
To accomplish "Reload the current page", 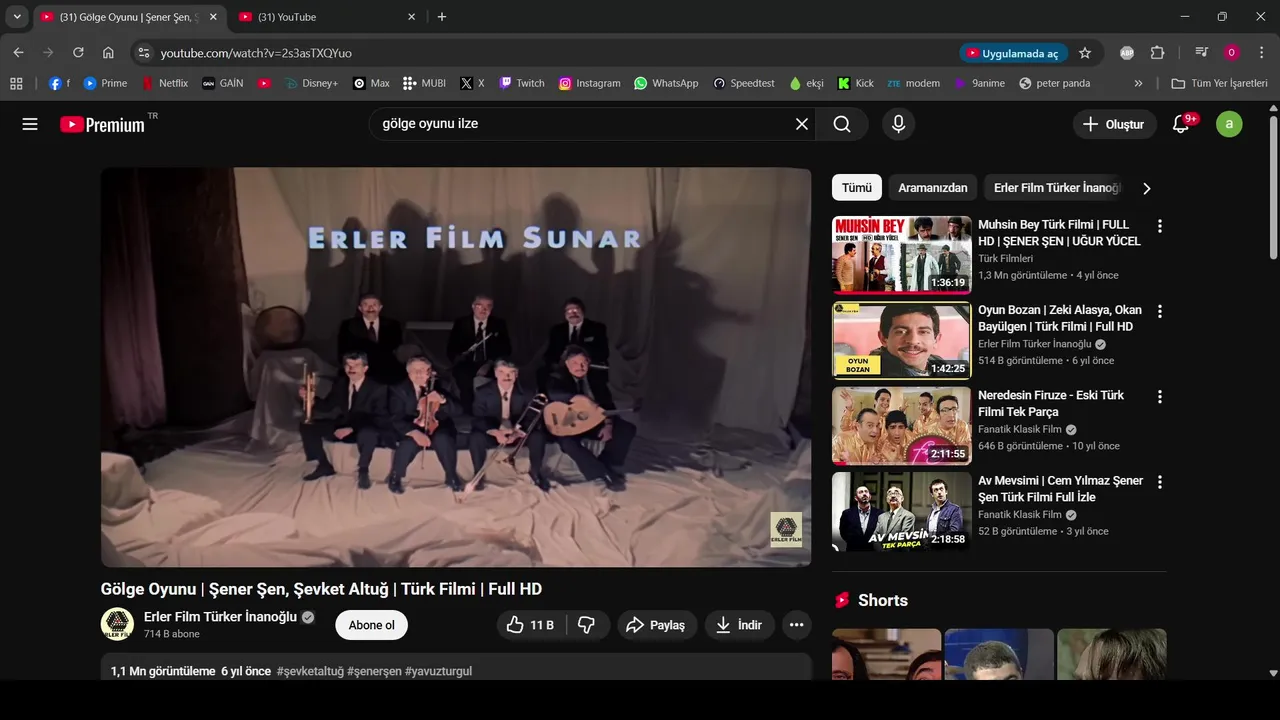I will [78, 53].
